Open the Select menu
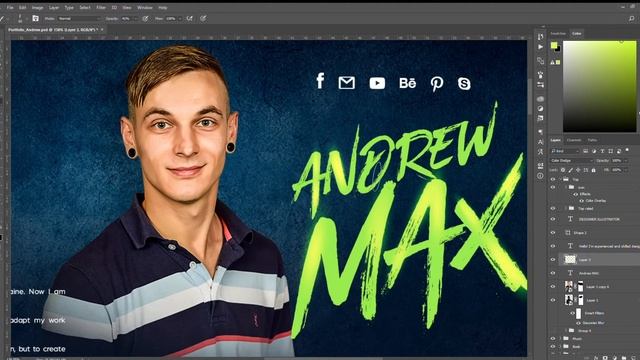The height and width of the screenshot is (360, 640). (85, 8)
